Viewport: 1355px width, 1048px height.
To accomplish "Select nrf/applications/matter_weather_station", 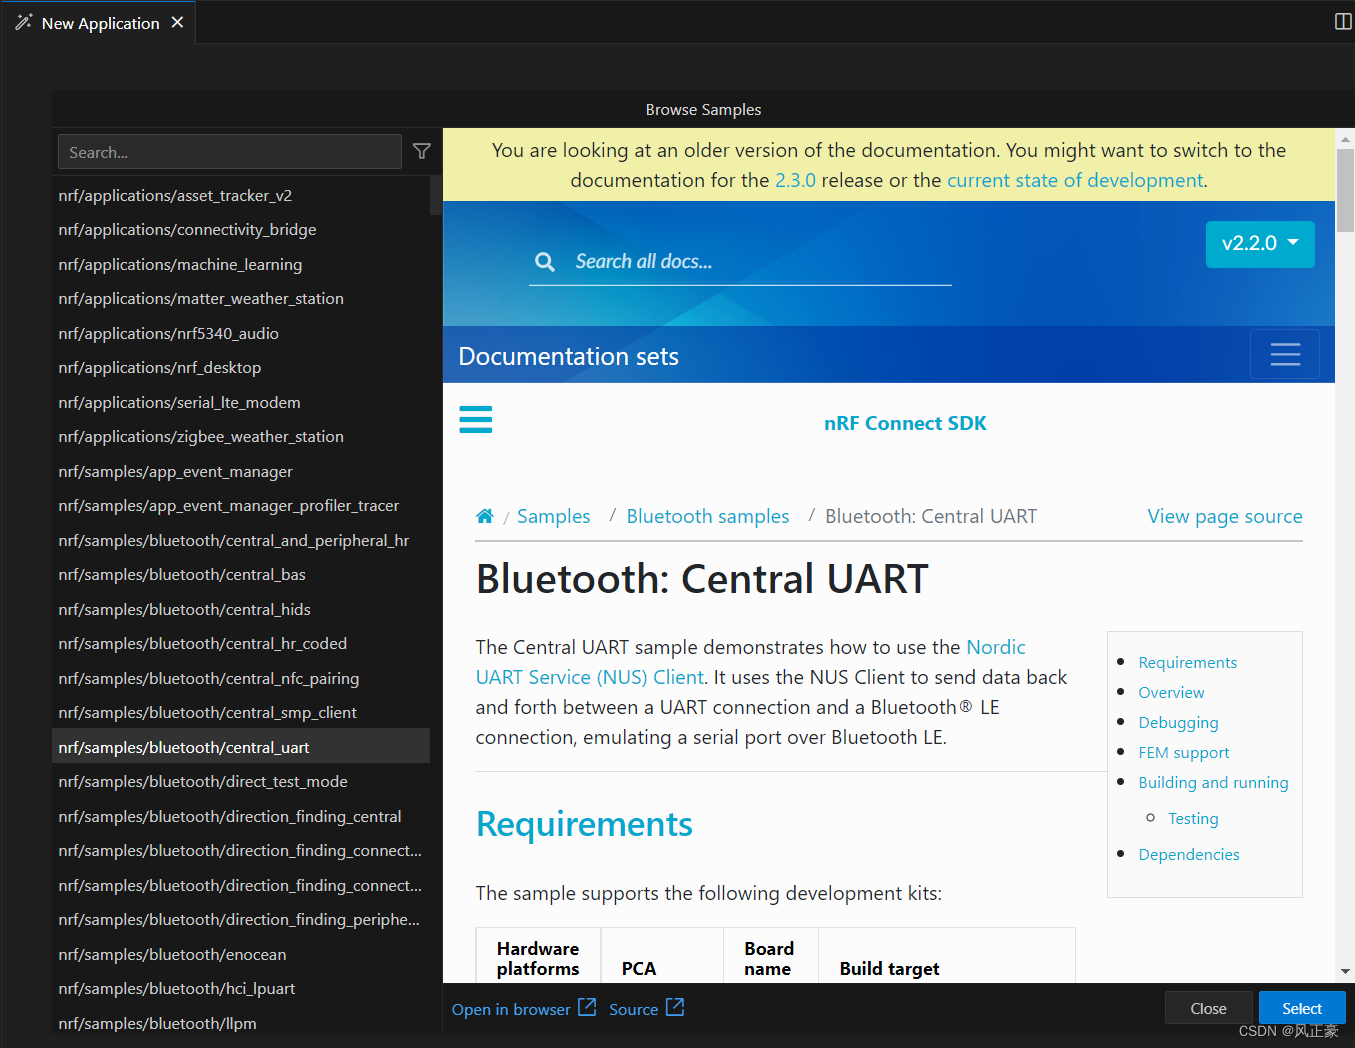I will [x=241, y=298].
